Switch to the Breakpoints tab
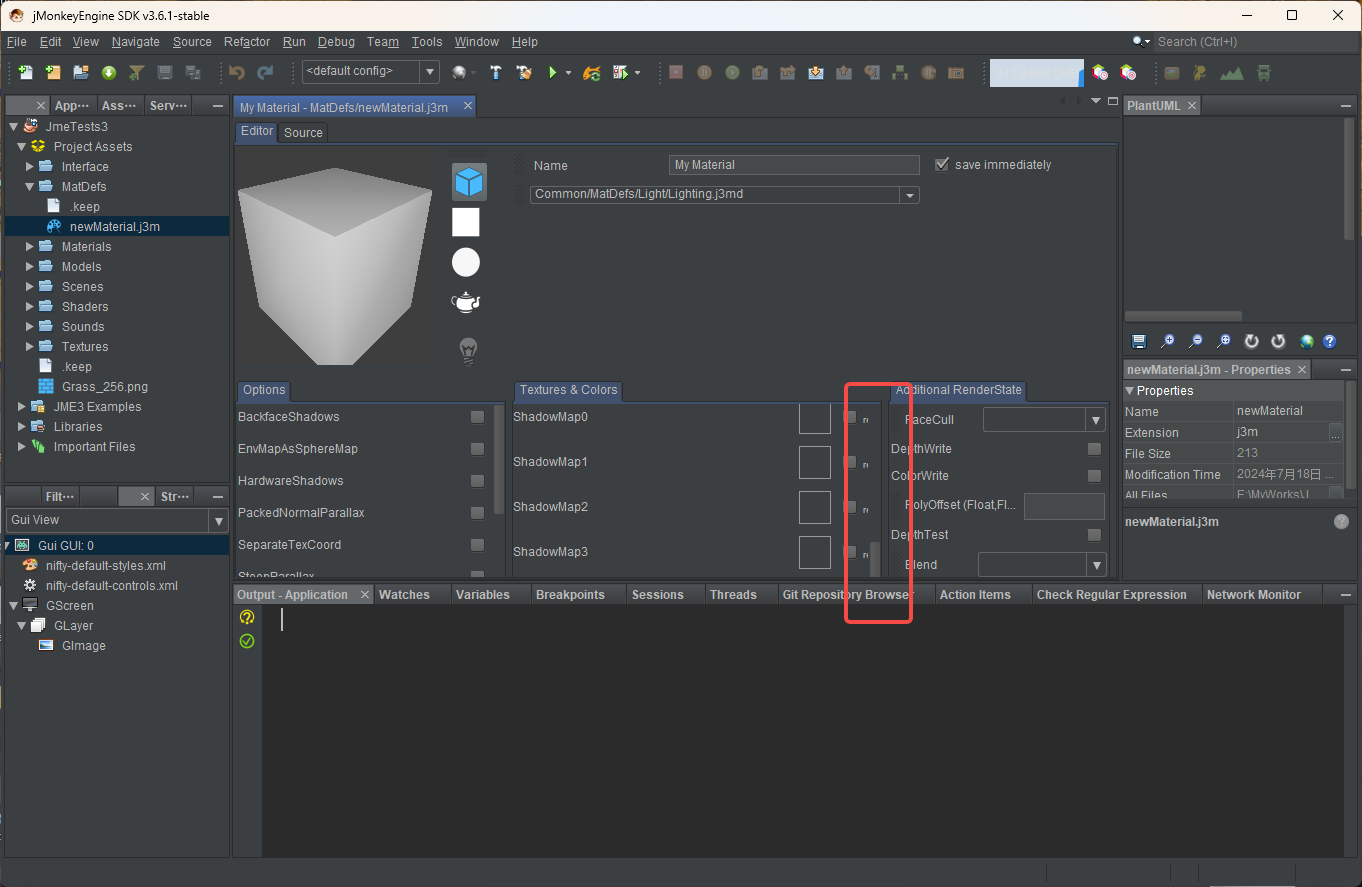Screen dimensions: 1362x887 (x=570, y=595)
